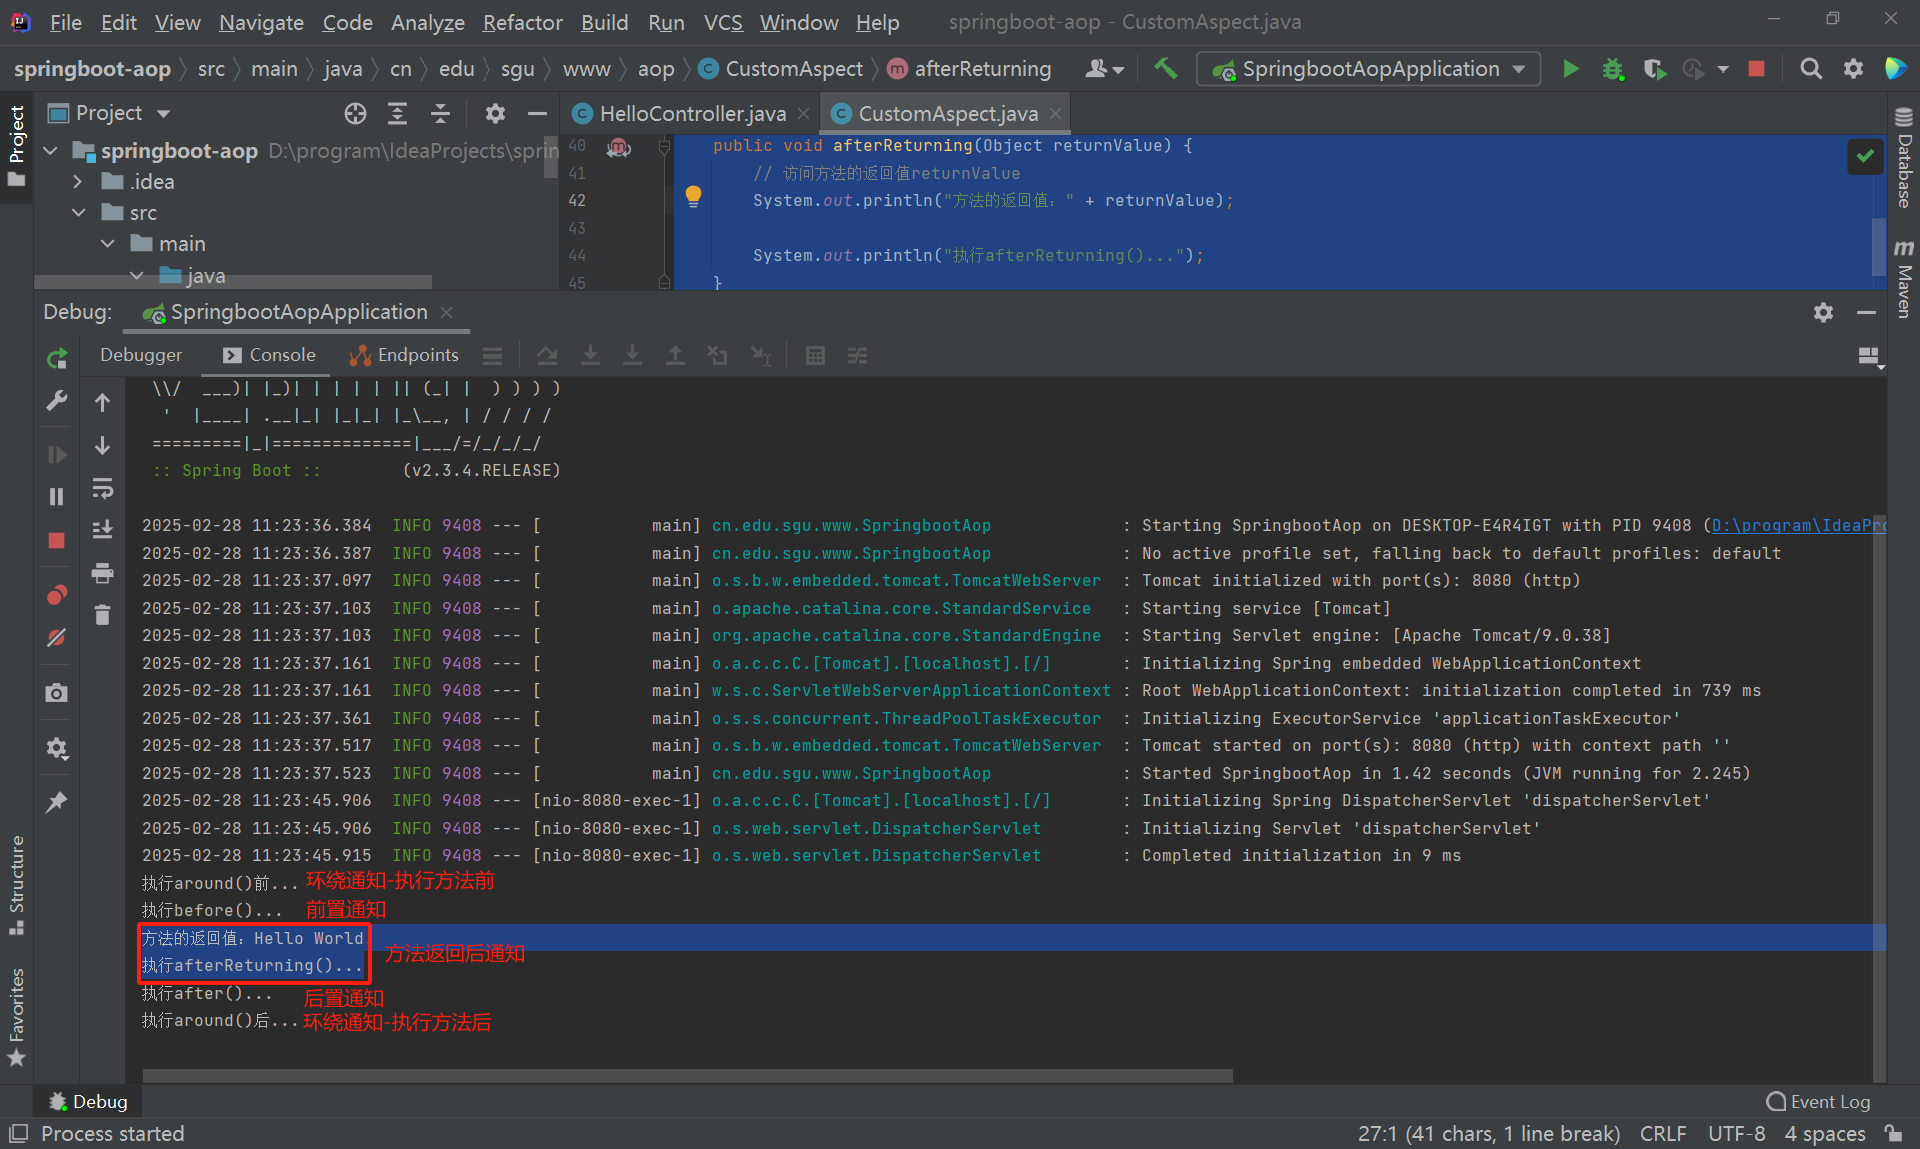Toggle Scroll to End of console
The image size is (1920, 1149).
102,530
